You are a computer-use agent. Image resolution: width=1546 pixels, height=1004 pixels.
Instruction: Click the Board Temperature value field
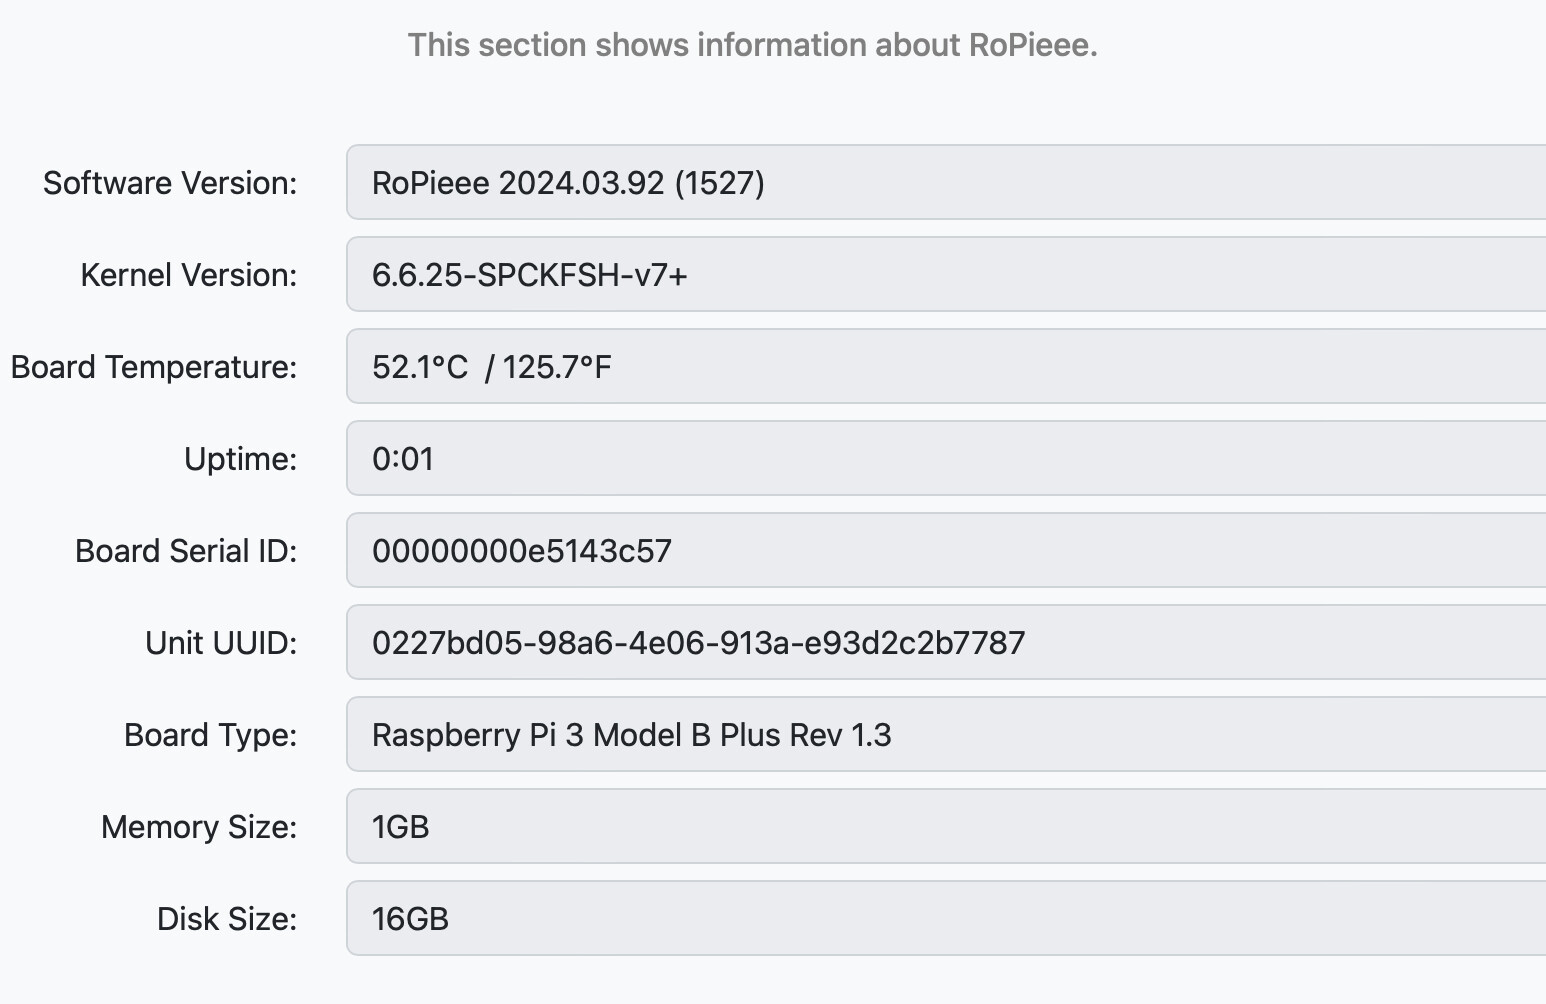point(946,366)
